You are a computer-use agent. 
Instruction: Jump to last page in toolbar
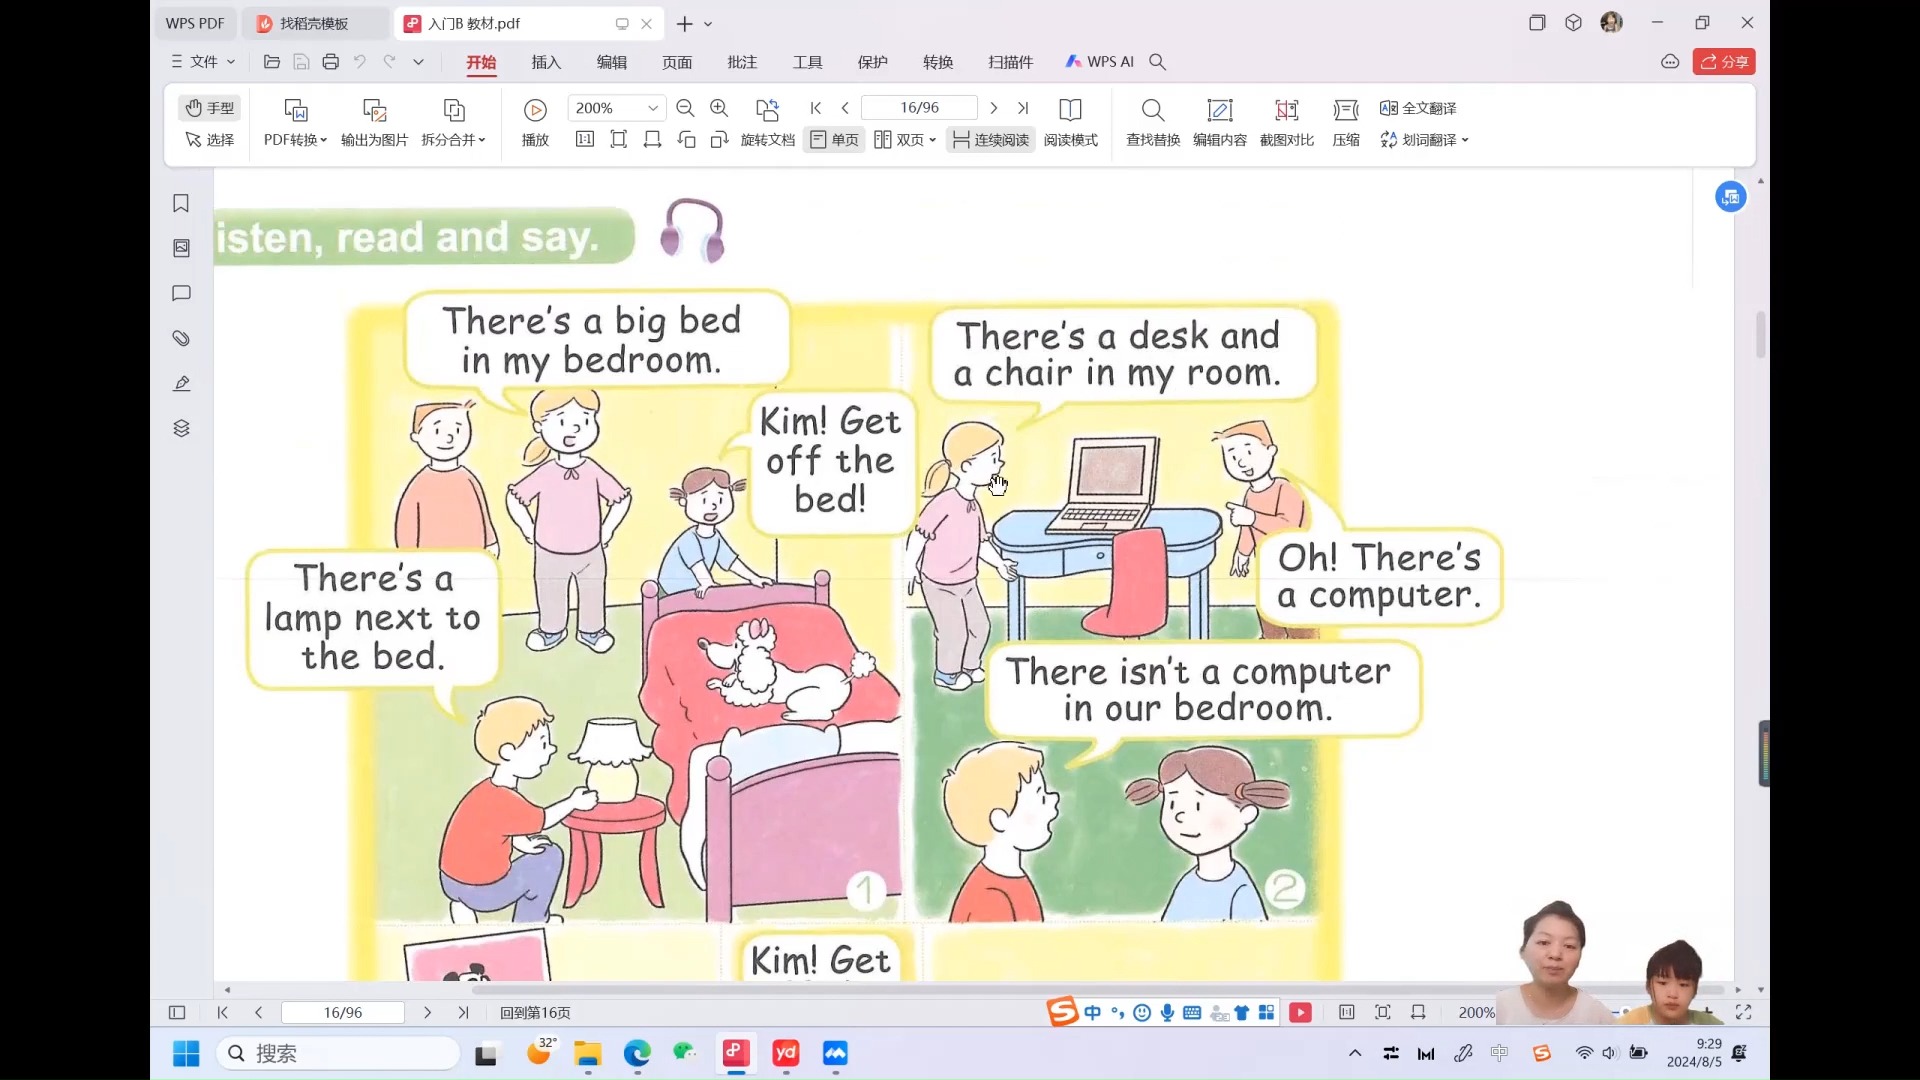(x=1023, y=108)
